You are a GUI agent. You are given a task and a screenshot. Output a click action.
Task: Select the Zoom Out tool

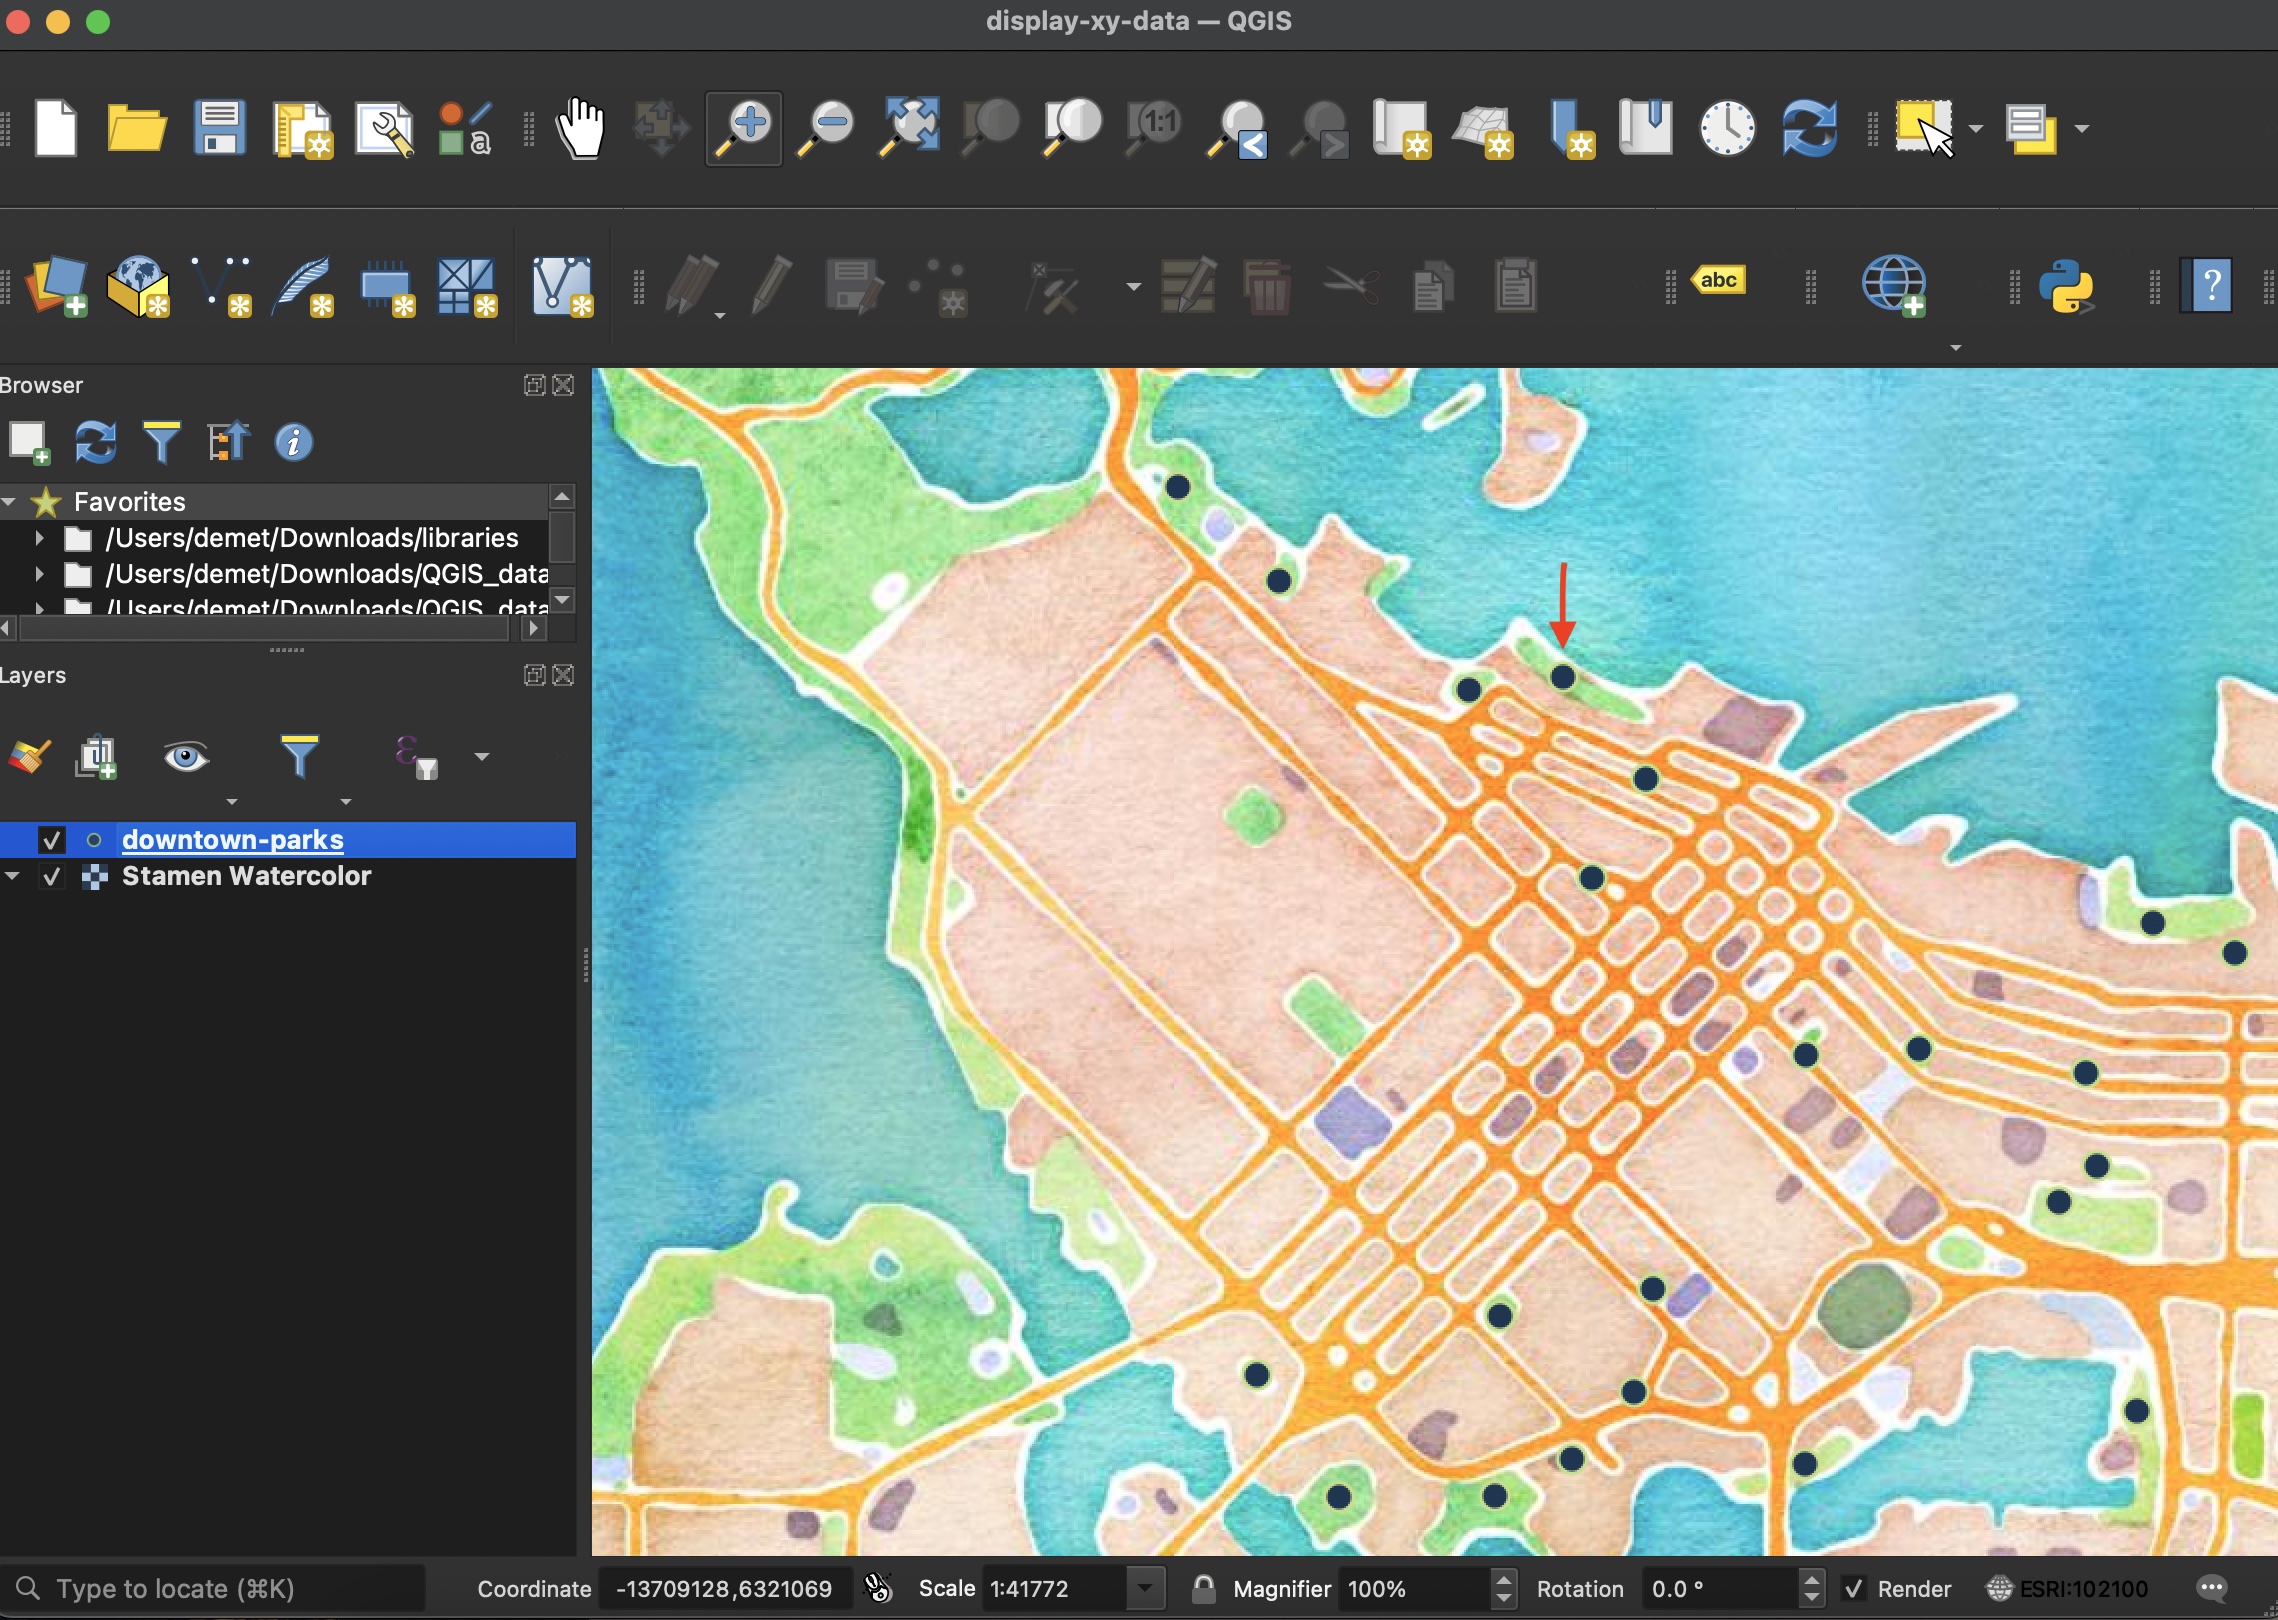[825, 128]
